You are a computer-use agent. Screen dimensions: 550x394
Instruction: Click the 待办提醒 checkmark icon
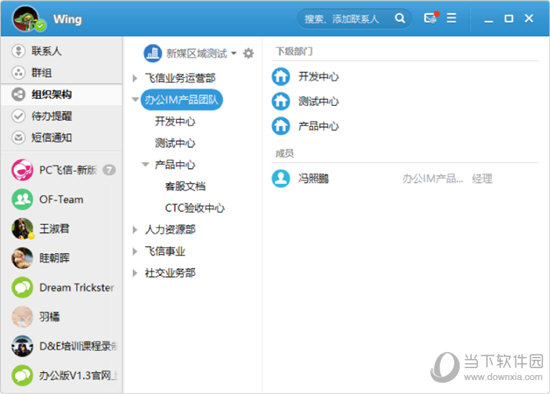[18, 116]
